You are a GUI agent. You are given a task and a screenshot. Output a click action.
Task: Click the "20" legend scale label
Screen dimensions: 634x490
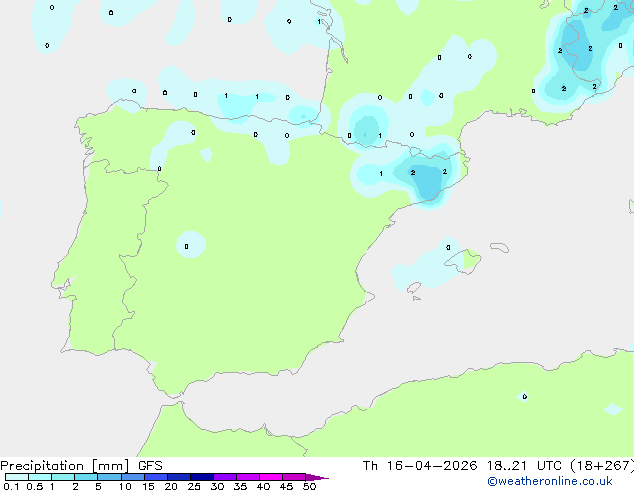click(x=171, y=486)
